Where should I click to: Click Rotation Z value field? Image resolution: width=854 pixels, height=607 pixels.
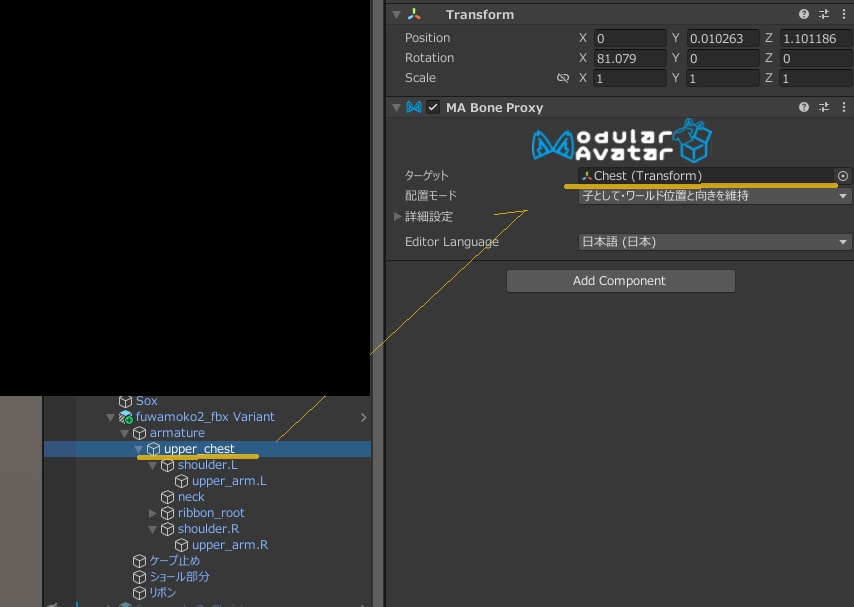[x=816, y=58]
